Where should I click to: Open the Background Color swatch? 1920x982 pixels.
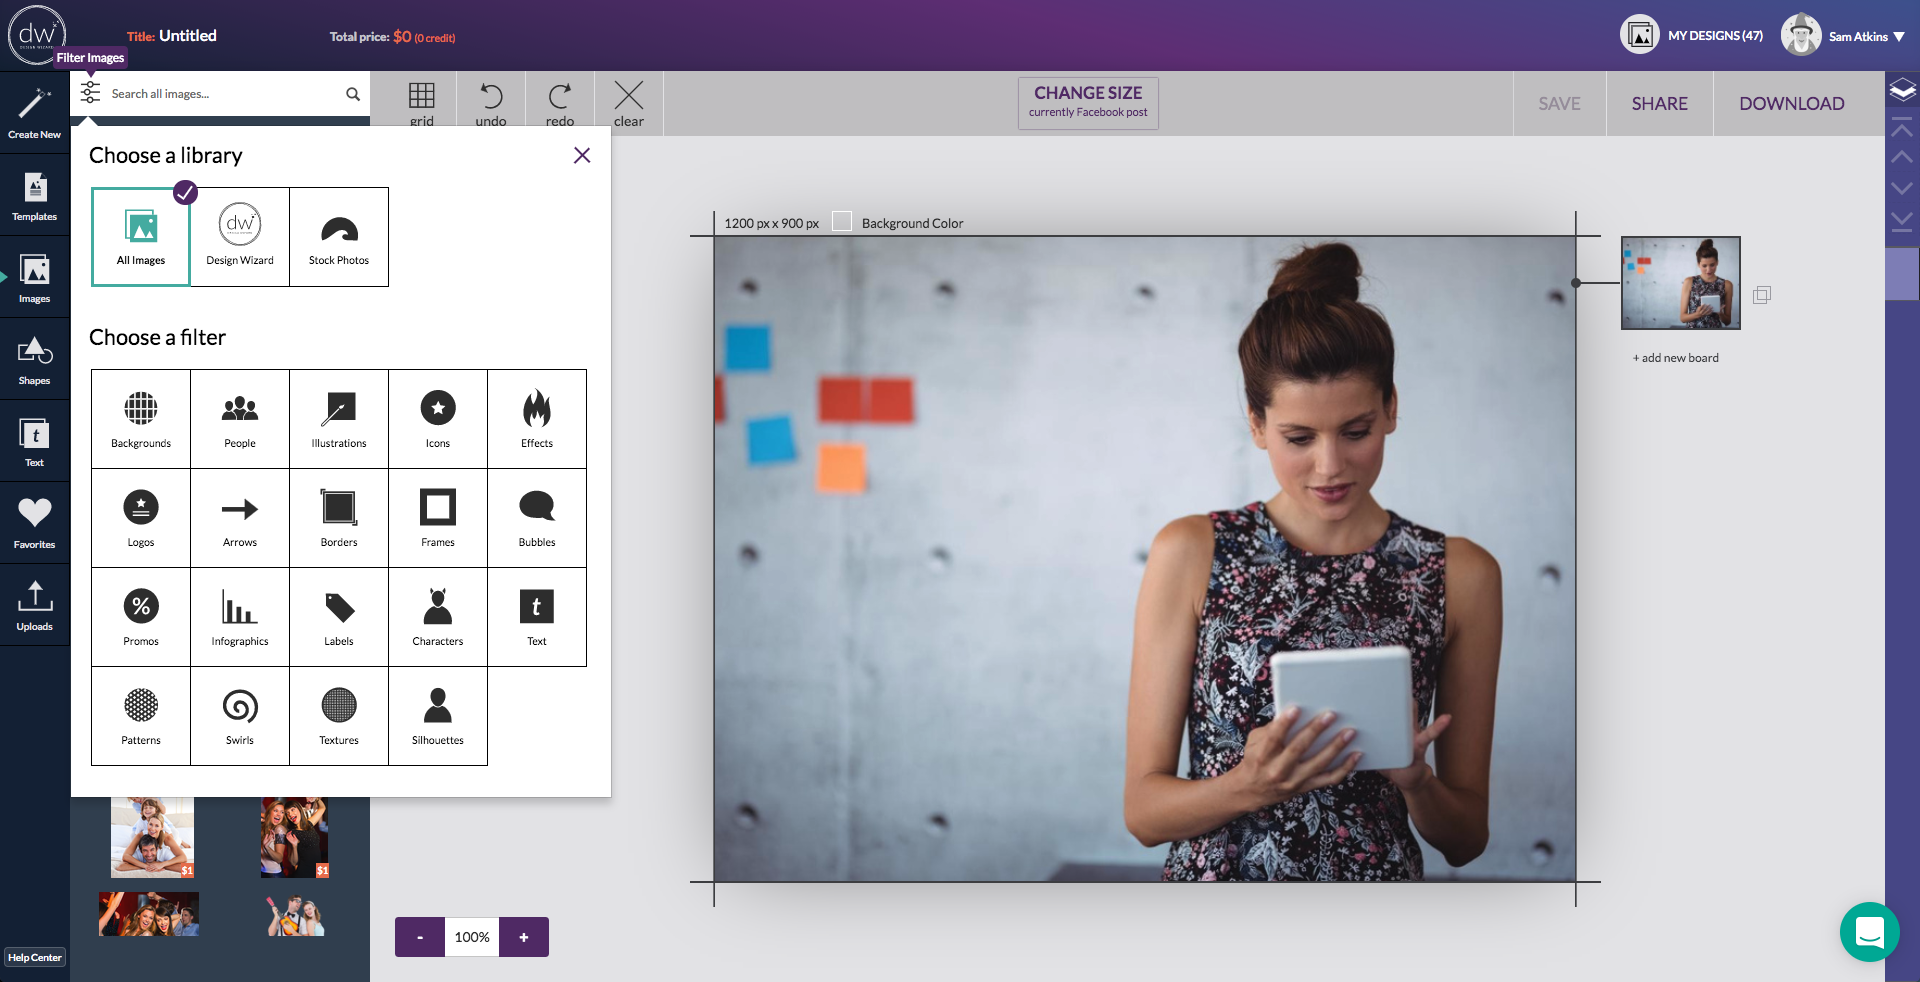click(843, 222)
